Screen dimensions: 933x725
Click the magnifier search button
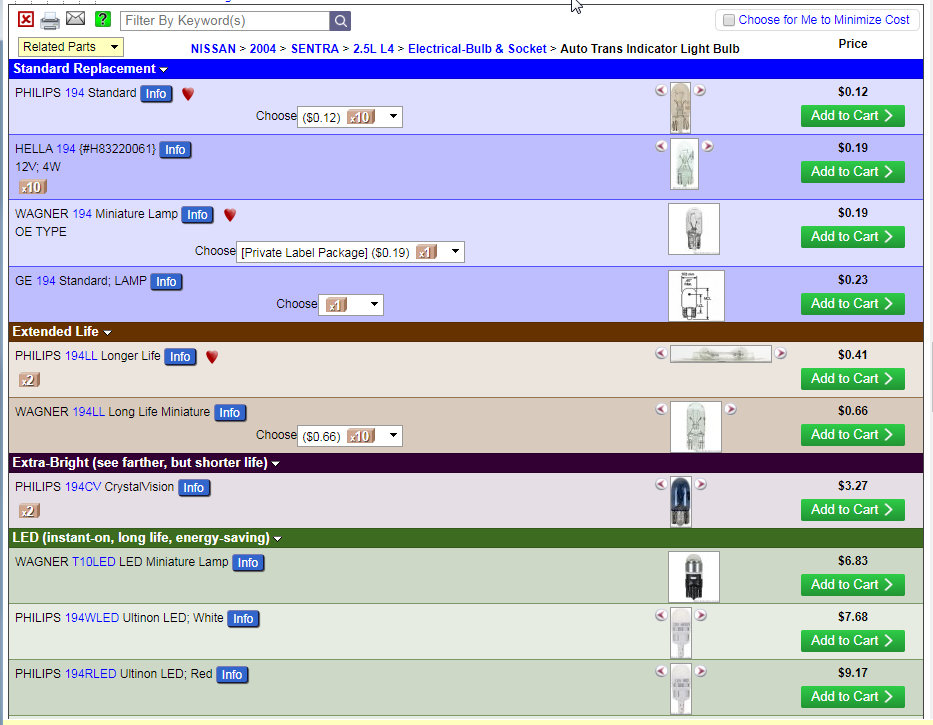(340, 21)
